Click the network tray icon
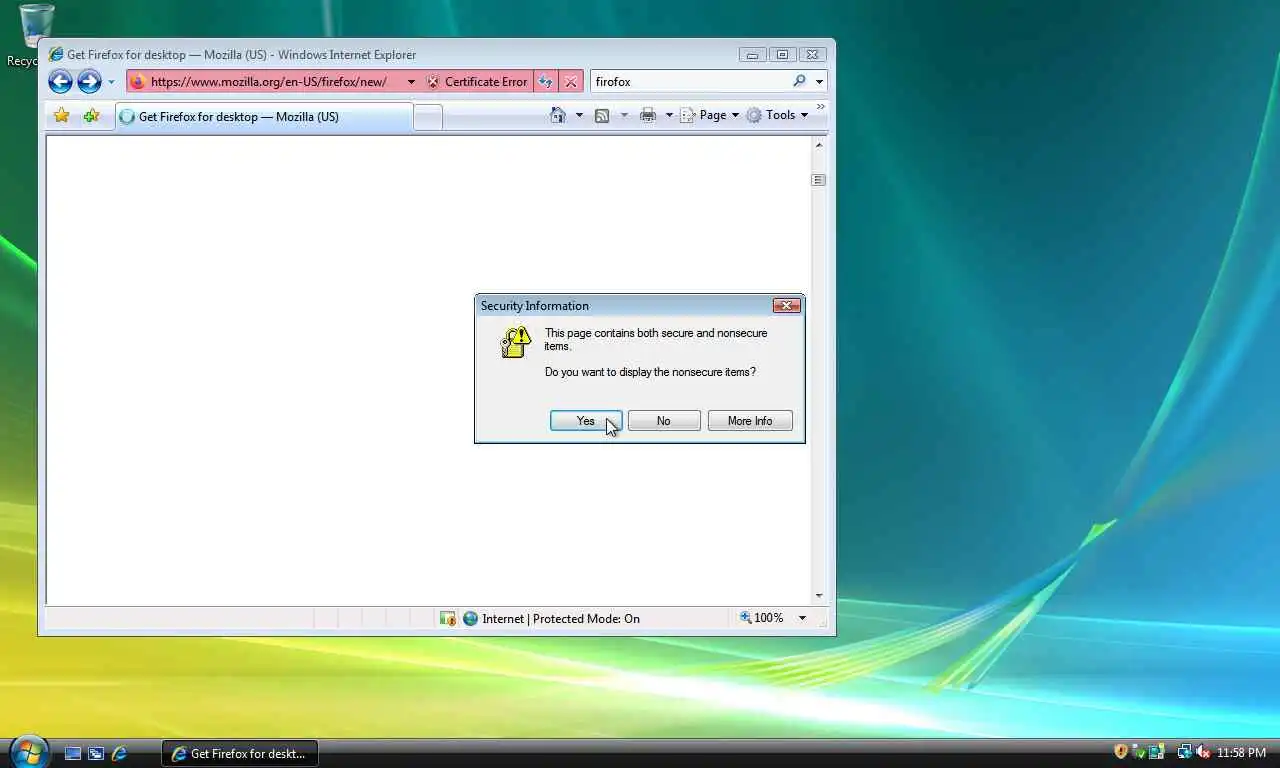 pyautogui.click(x=1184, y=752)
